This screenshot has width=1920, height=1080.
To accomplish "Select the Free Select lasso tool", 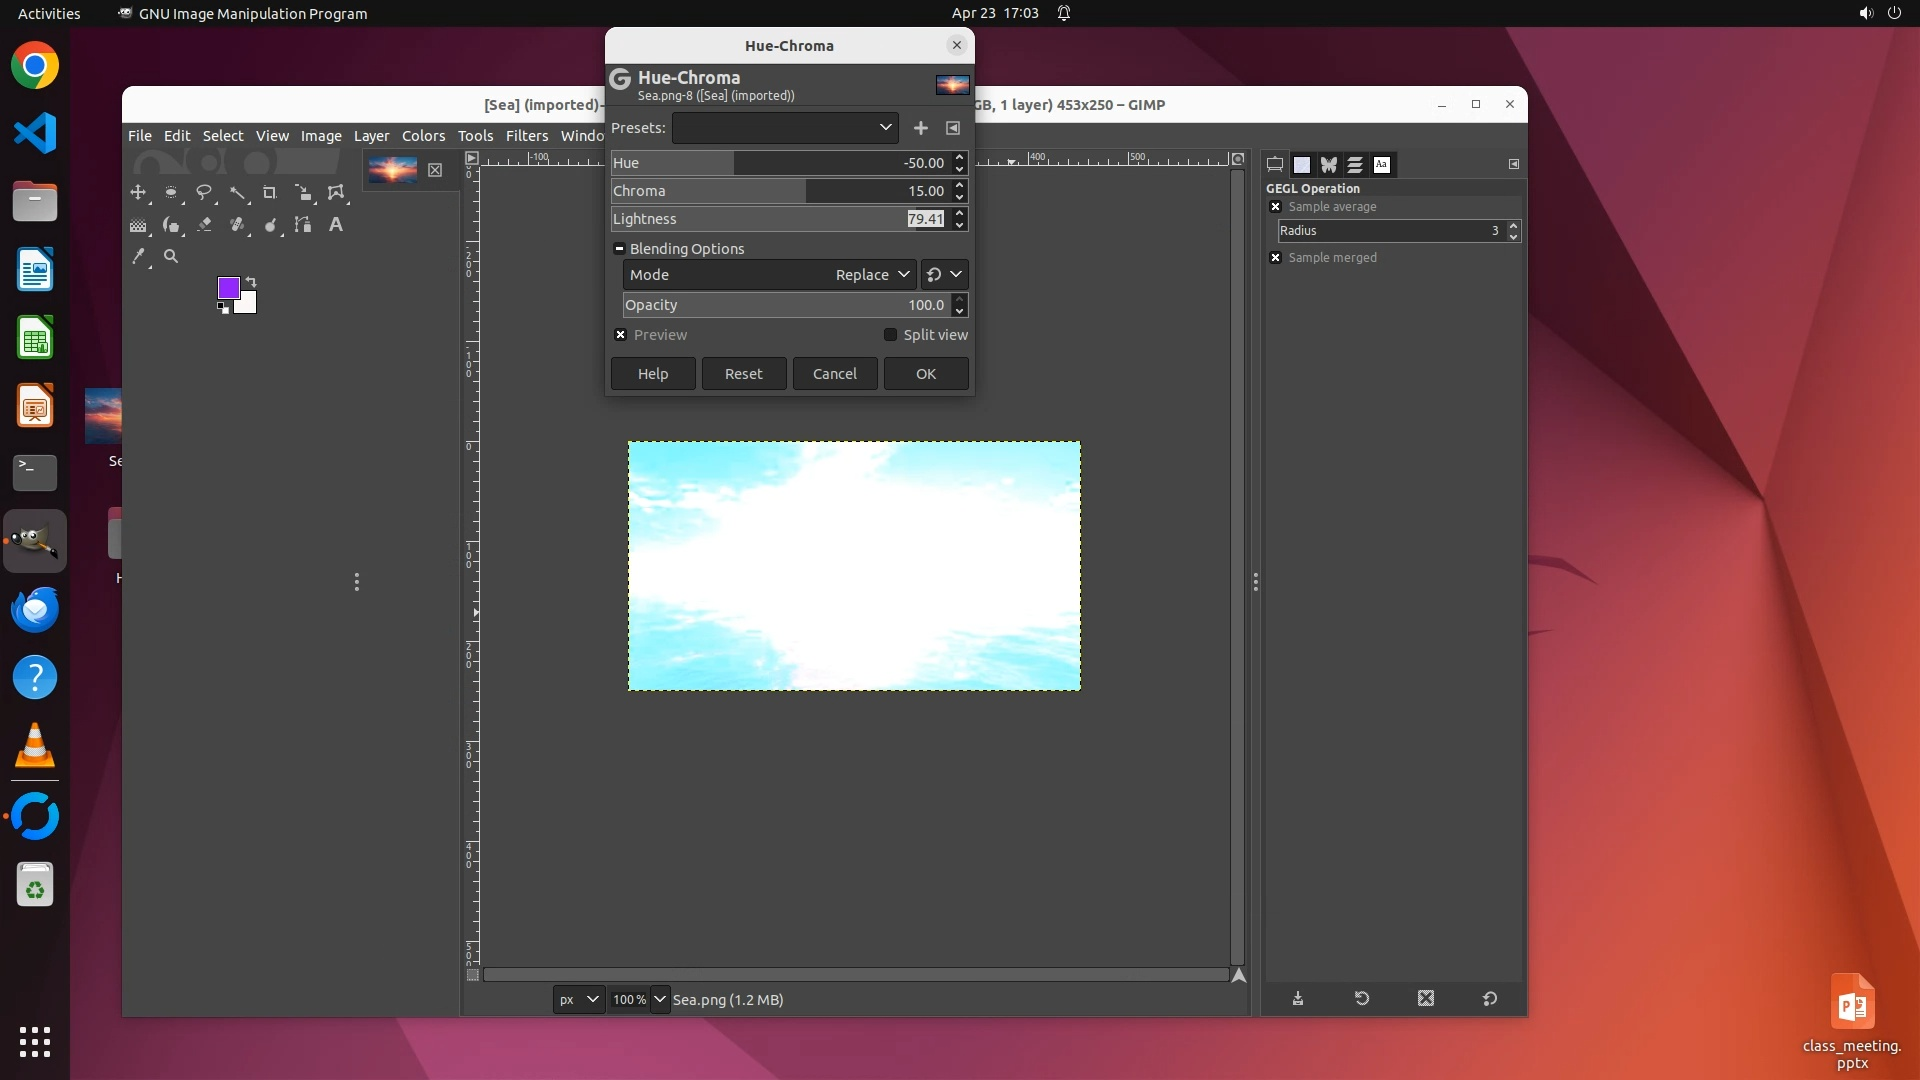I will (204, 192).
